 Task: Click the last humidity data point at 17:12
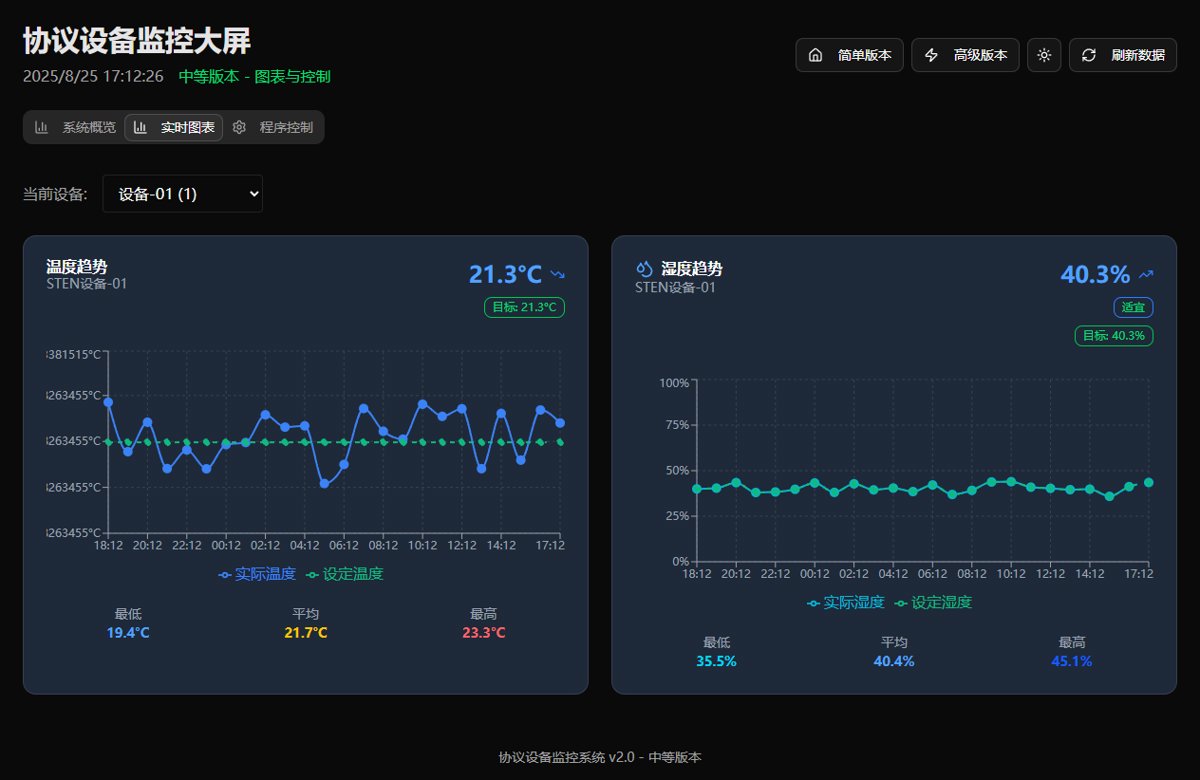point(1149,483)
